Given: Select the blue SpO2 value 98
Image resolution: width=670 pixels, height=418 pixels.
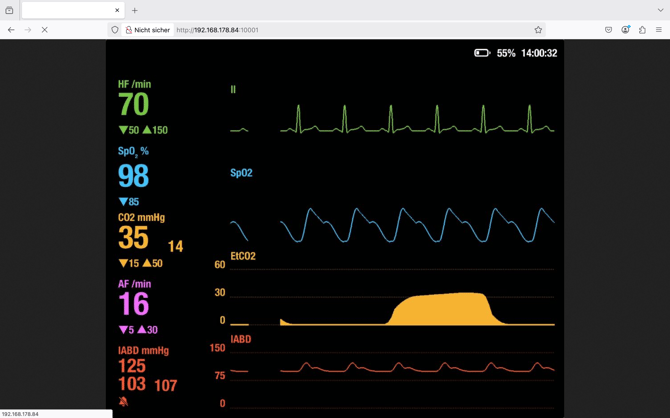Looking at the screenshot, I should pos(133,176).
